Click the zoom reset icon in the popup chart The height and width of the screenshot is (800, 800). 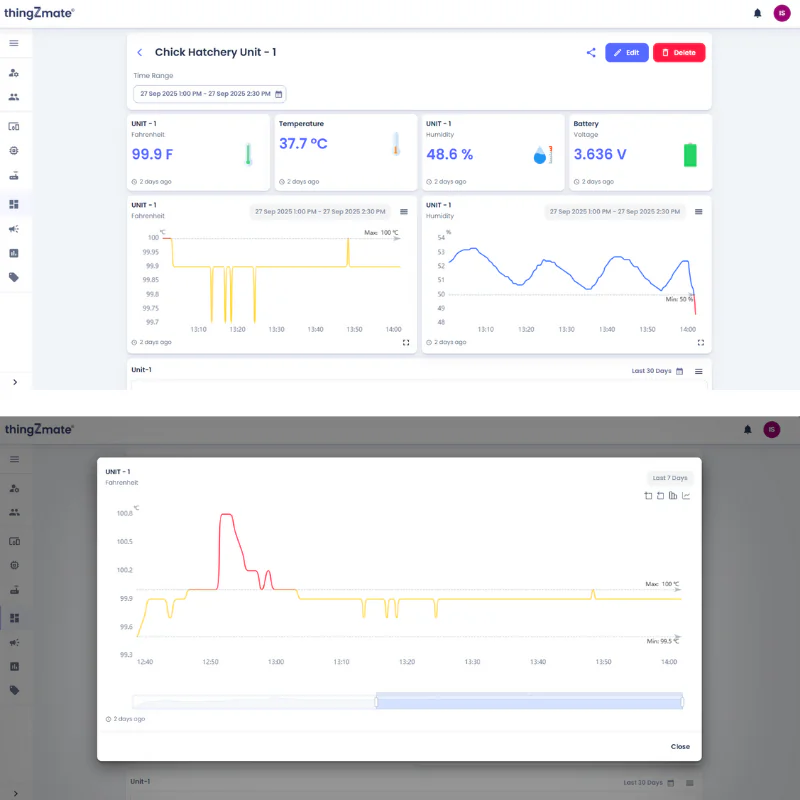661,496
